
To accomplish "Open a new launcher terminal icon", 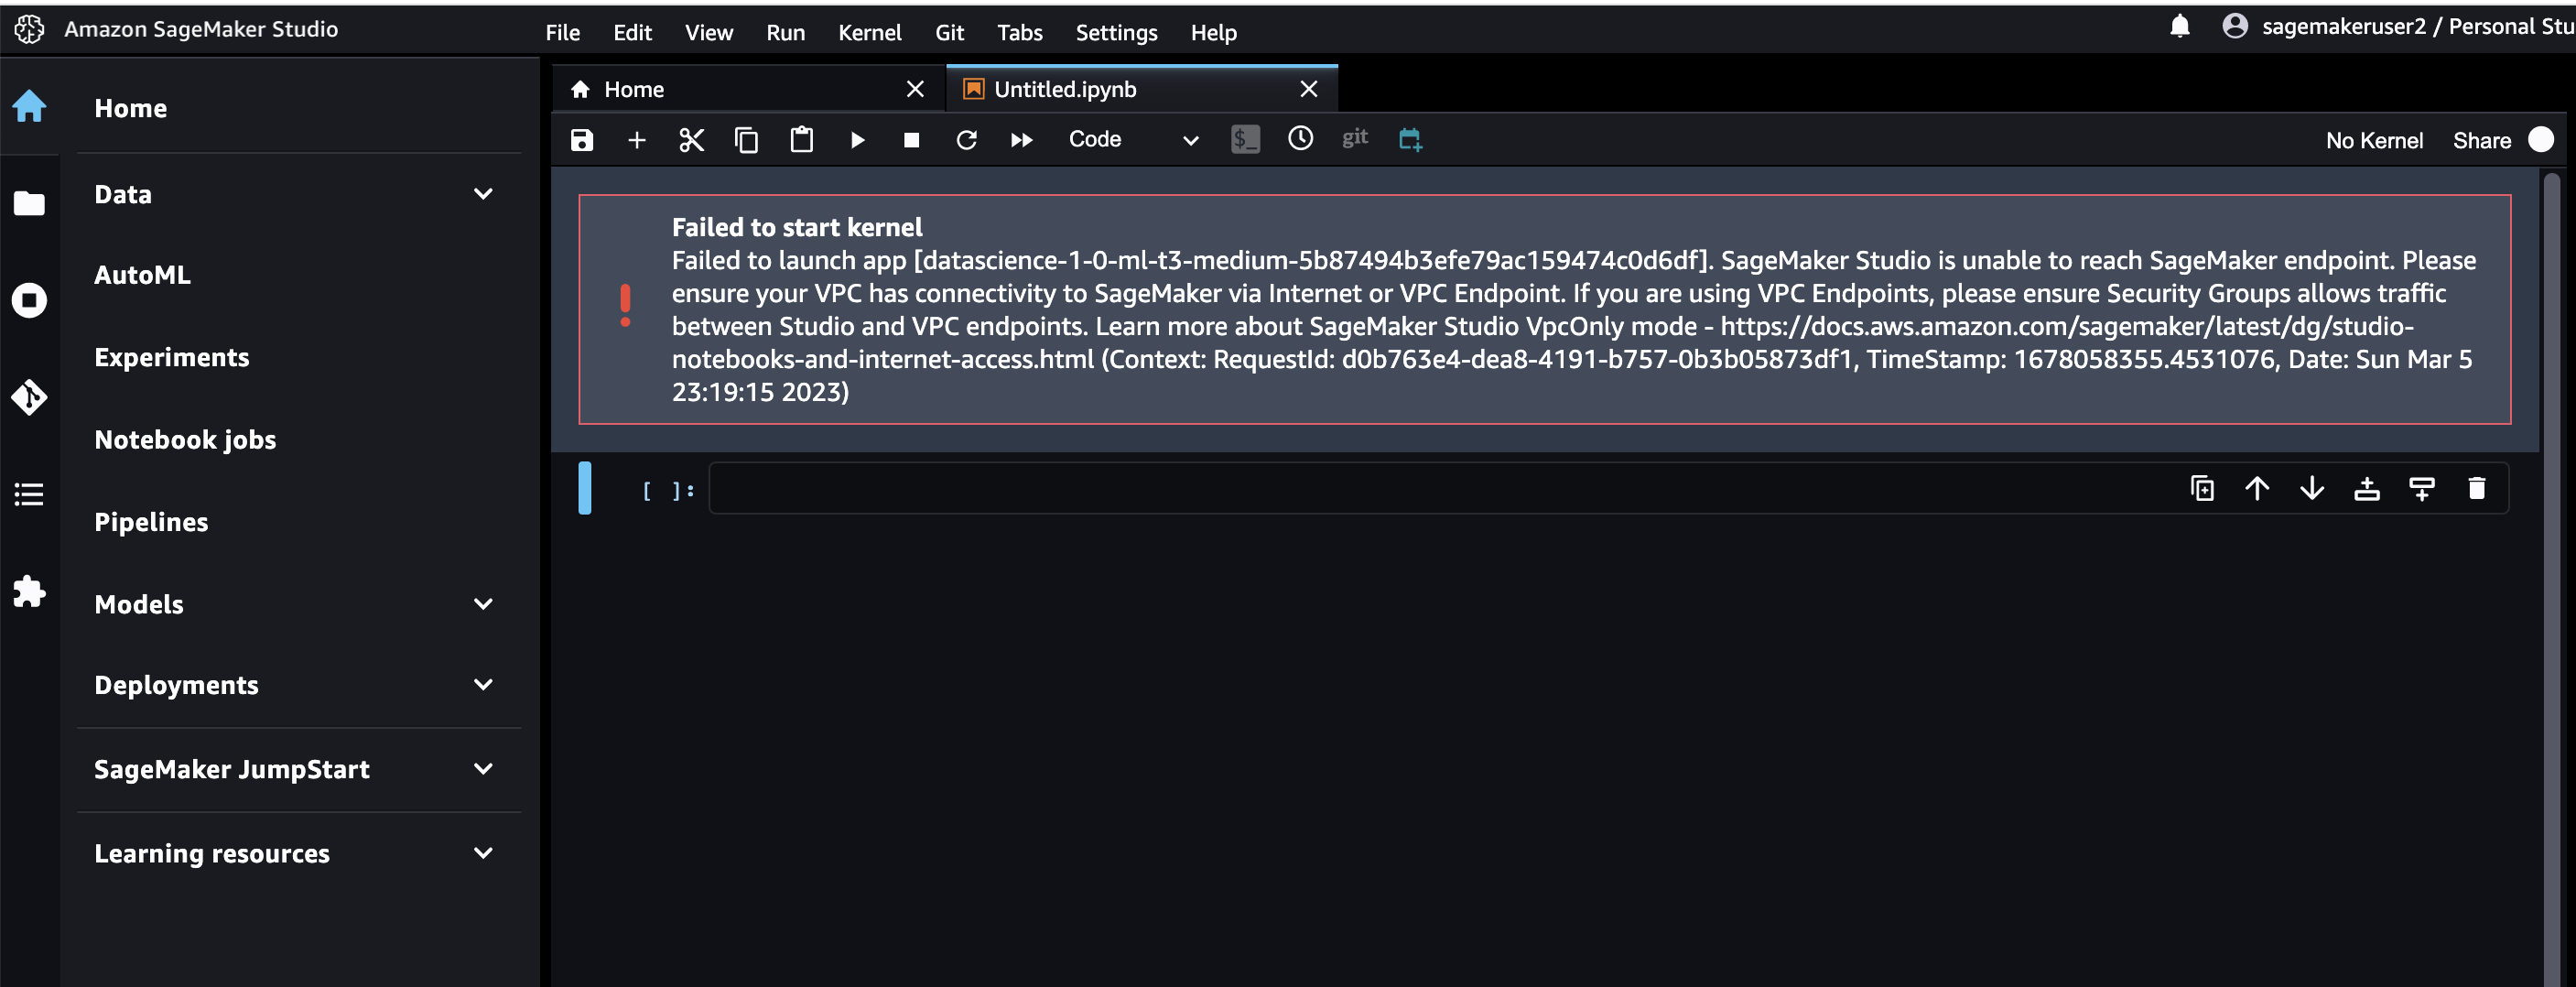I will (1246, 140).
